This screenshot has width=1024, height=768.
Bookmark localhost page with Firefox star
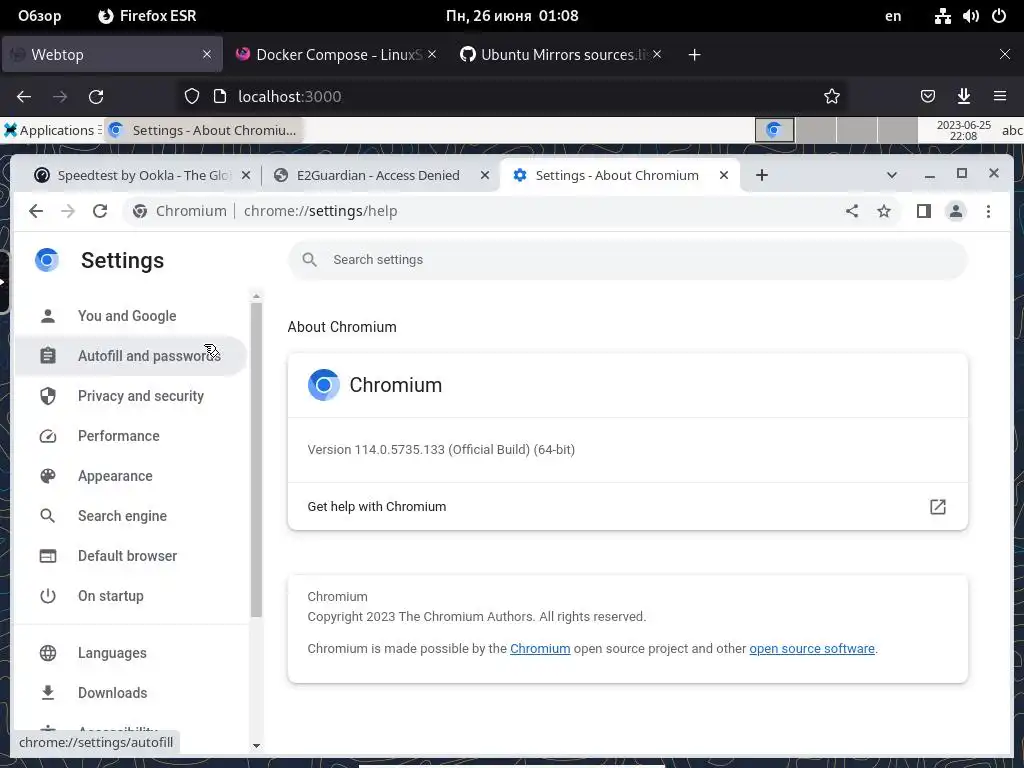tap(831, 97)
